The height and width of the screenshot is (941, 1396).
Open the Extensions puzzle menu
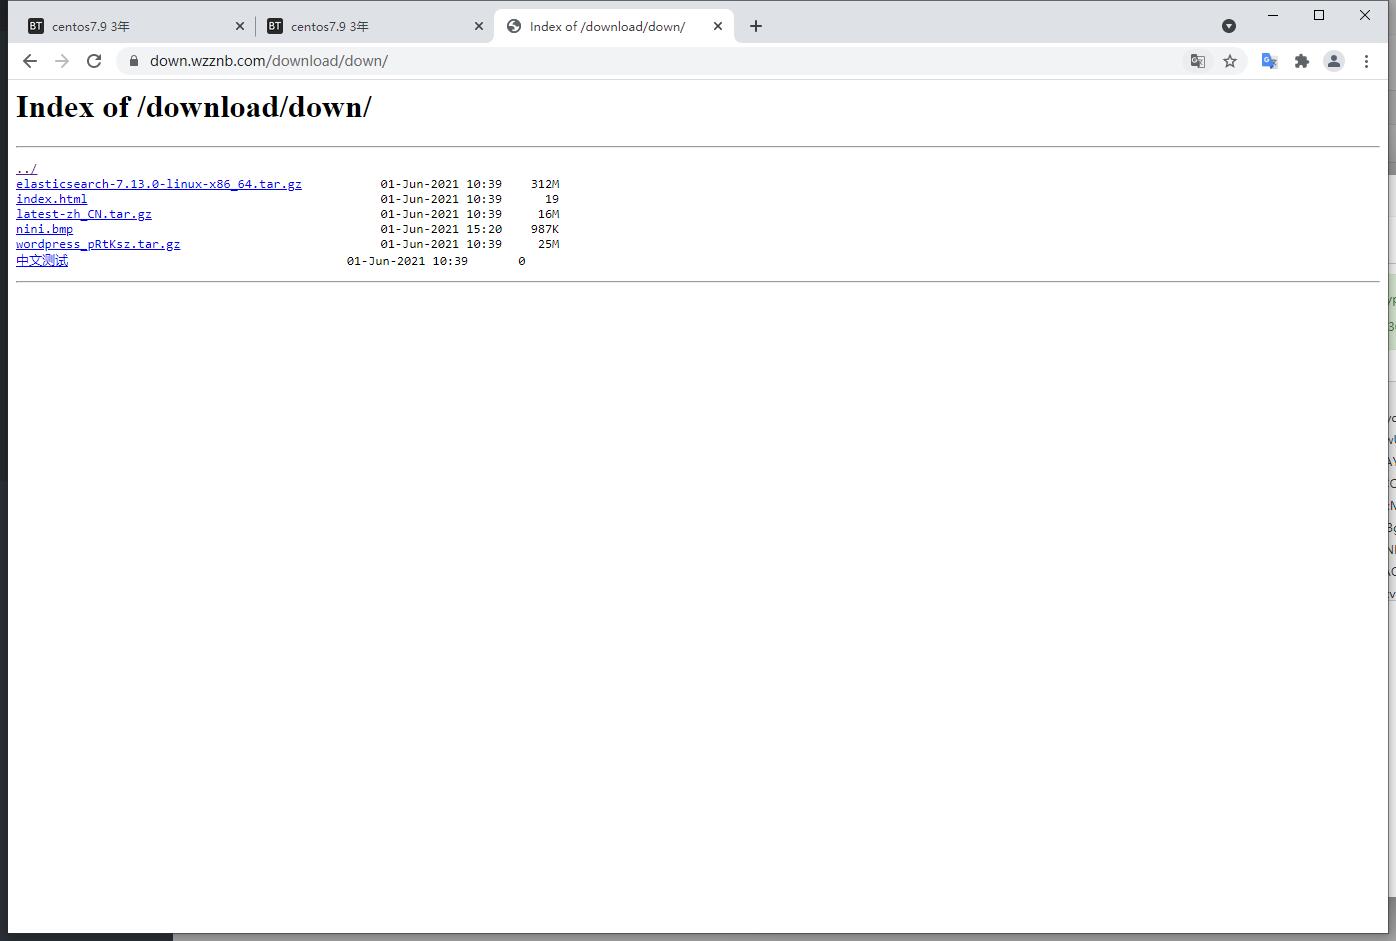point(1301,61)
